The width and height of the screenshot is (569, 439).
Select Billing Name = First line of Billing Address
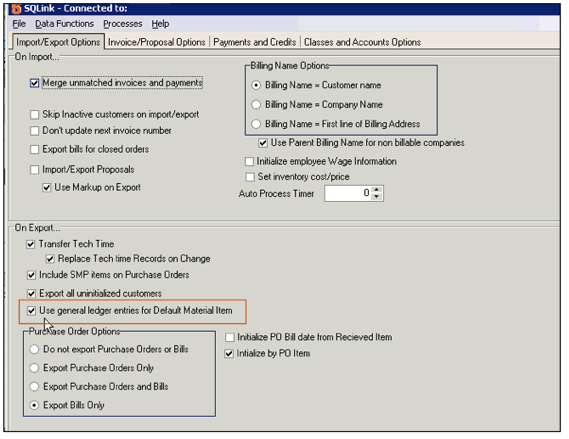tap(256, 124)
